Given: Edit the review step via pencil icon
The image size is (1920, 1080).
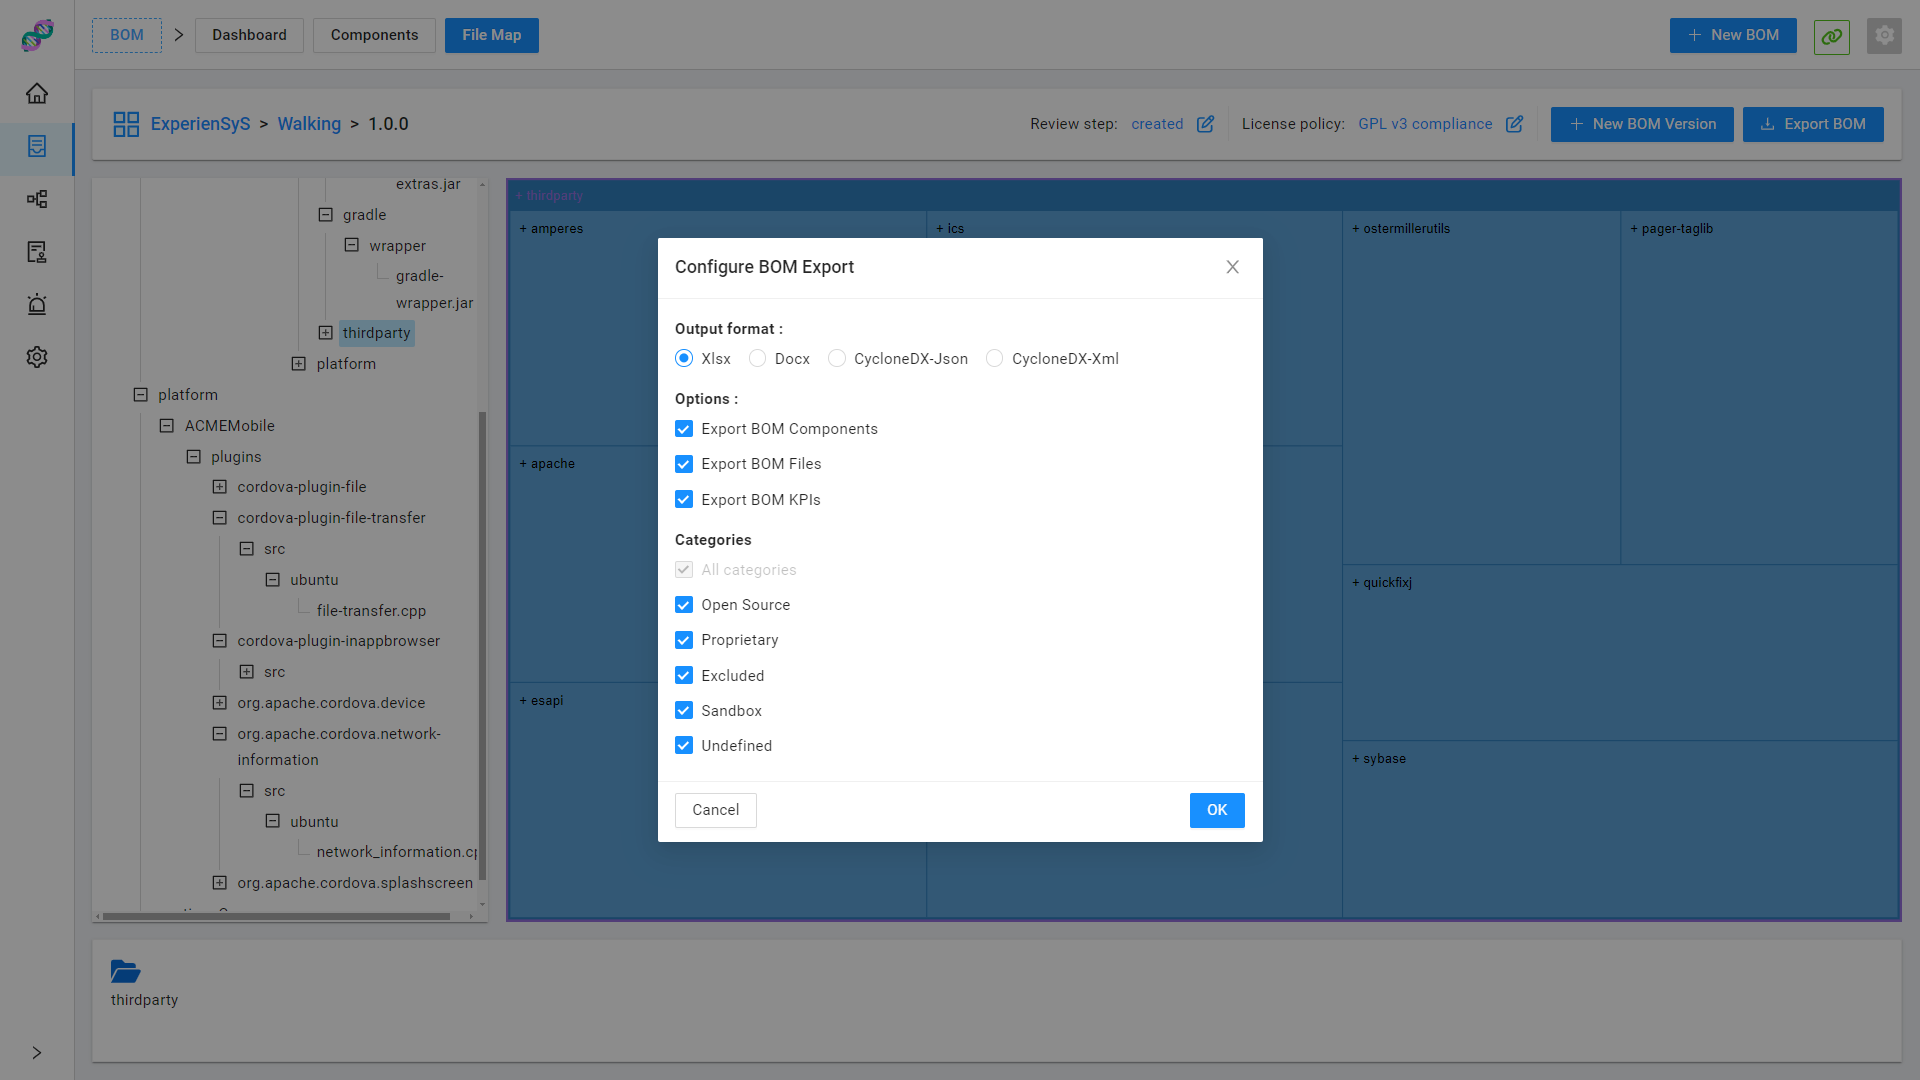Looking at the screenshot, I should tap(1206, 123).
